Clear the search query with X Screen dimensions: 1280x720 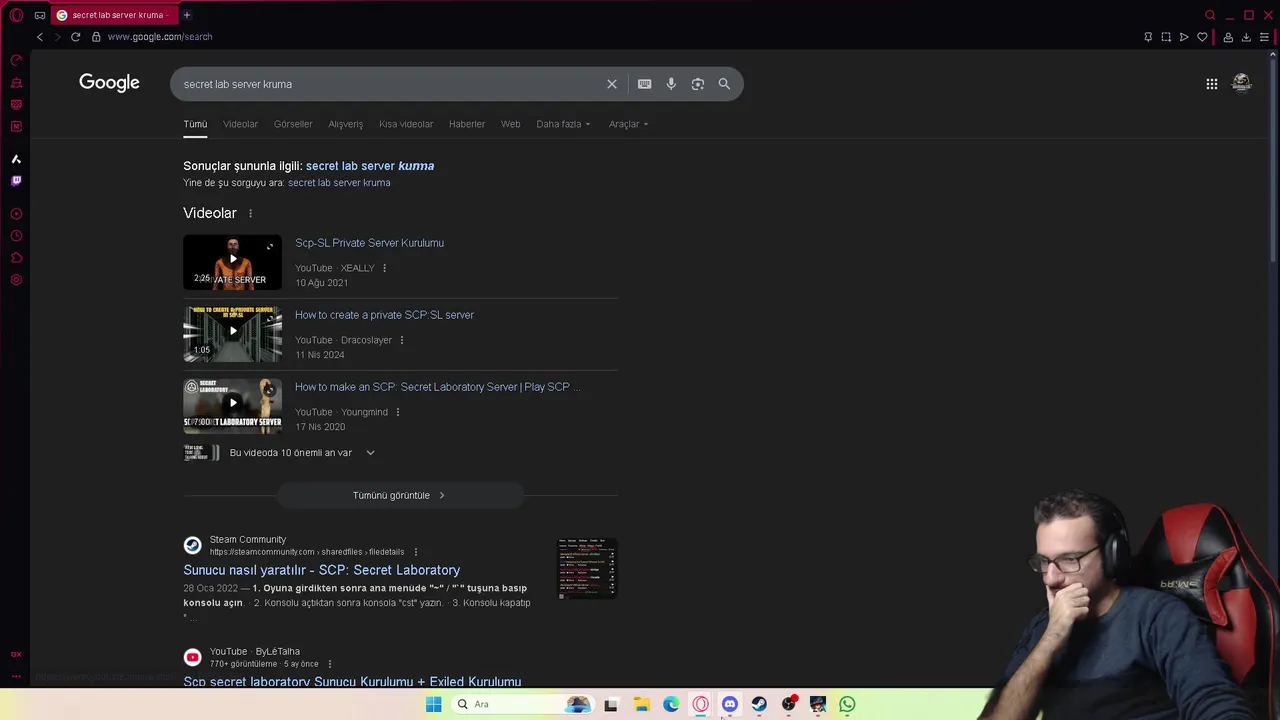click(612, 84)
